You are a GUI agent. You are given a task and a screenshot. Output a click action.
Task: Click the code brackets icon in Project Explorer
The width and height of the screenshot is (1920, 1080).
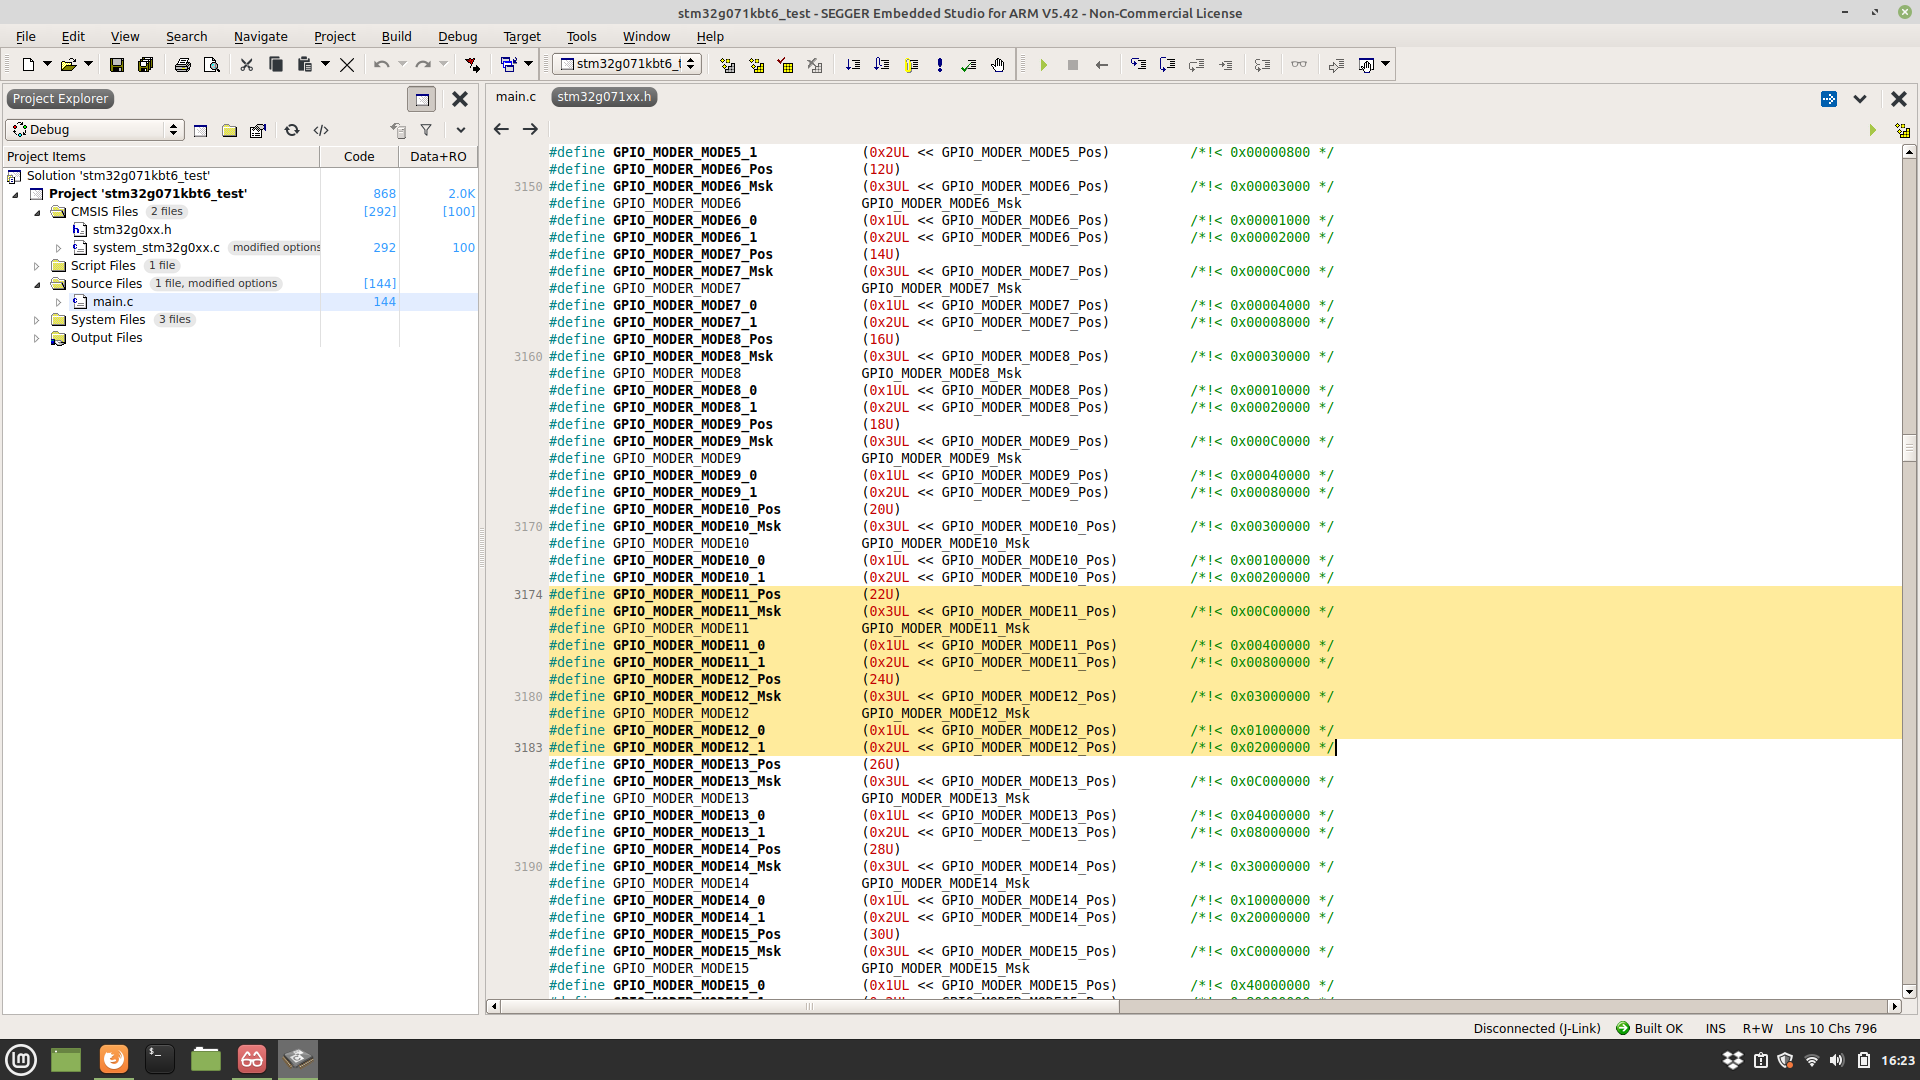point(321,130)
